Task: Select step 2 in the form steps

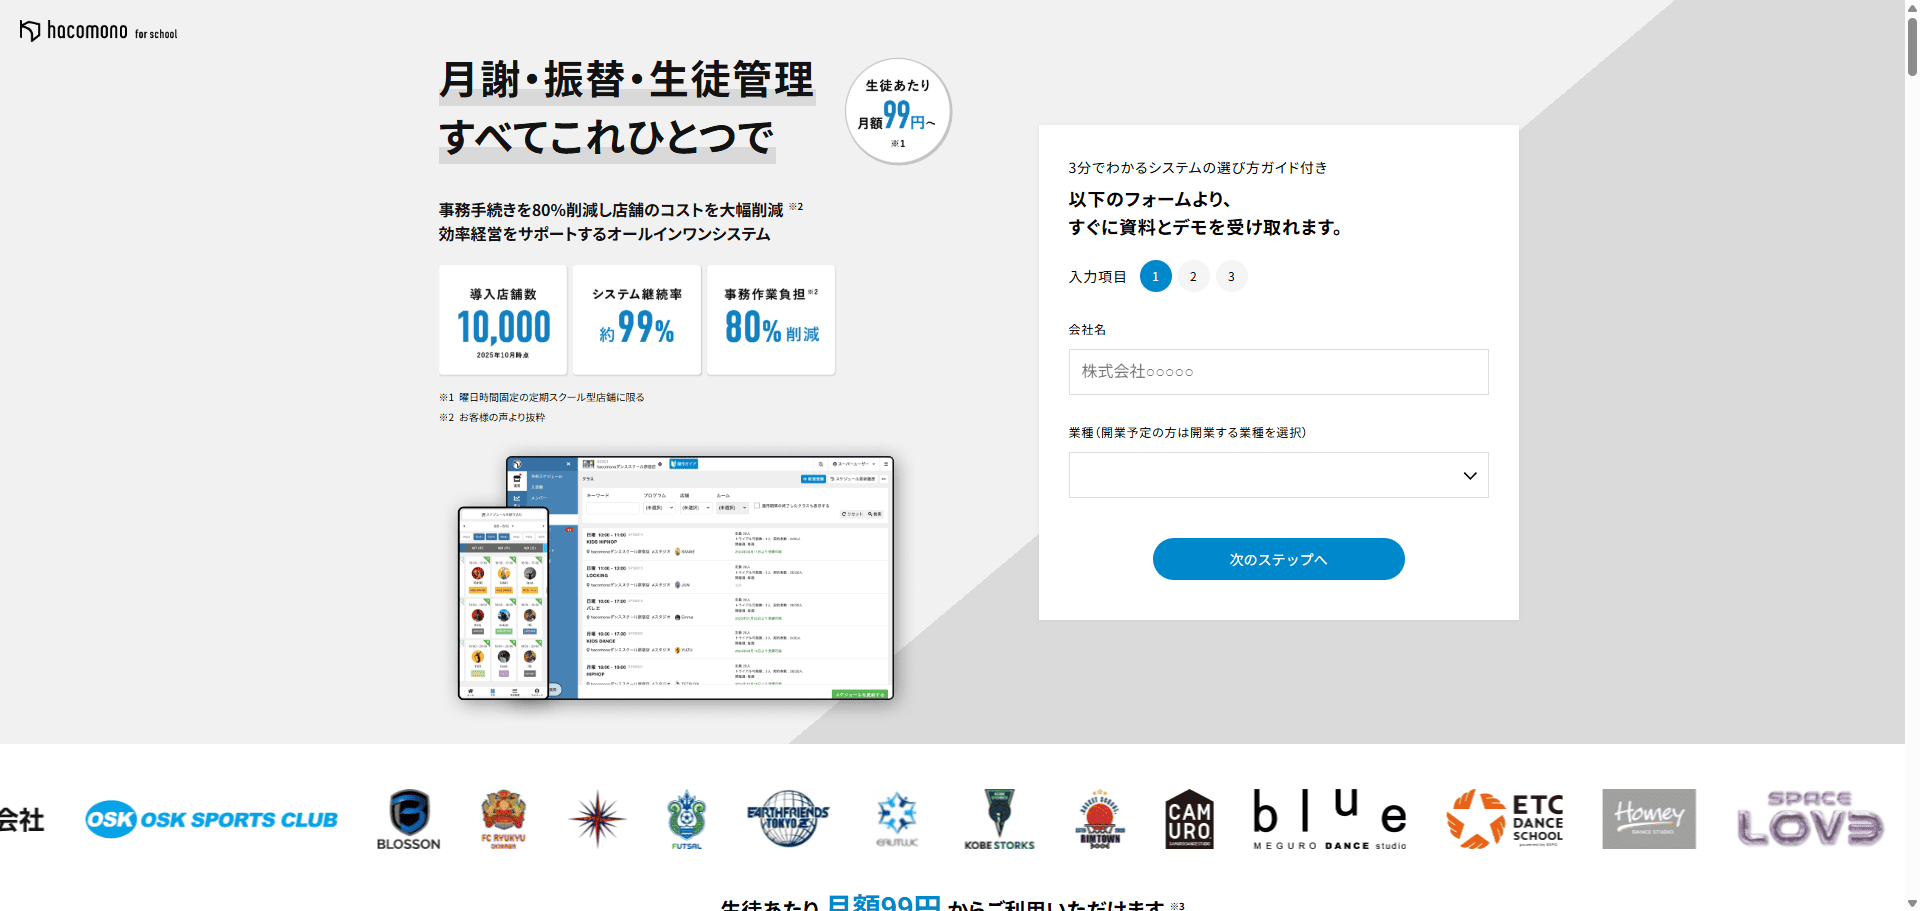Action: coord(1193,277)
